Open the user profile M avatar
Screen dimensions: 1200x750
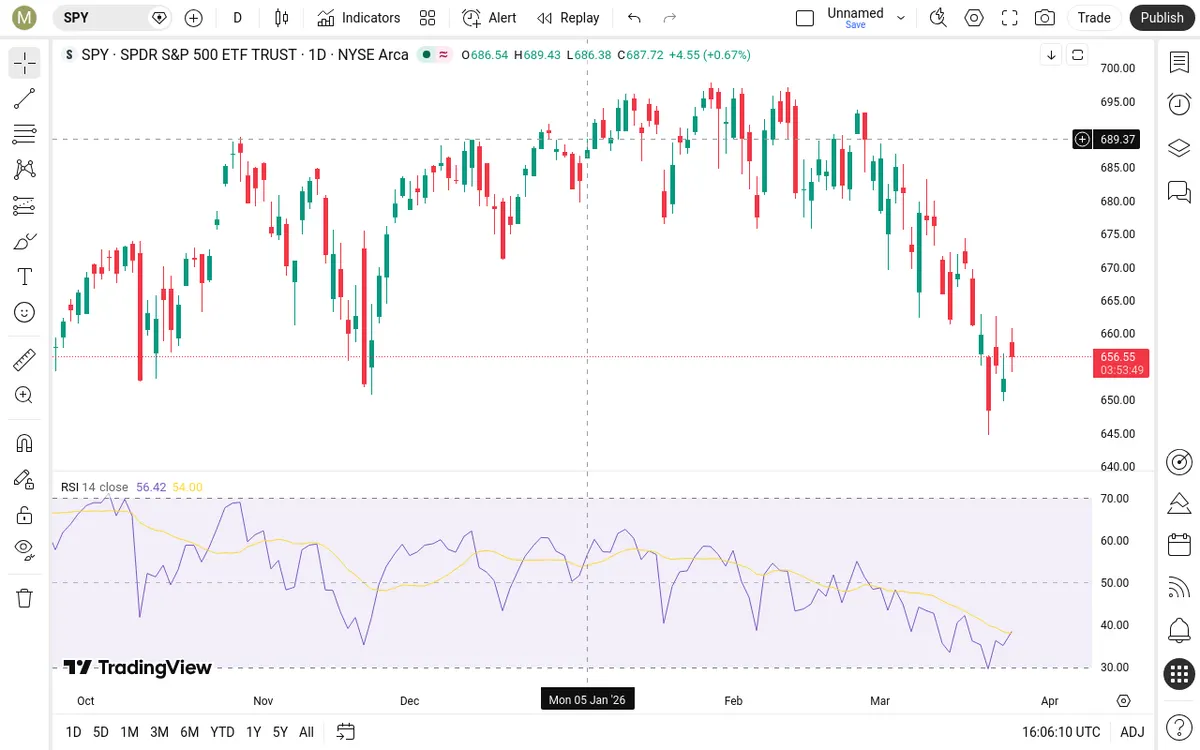[25, 17]
